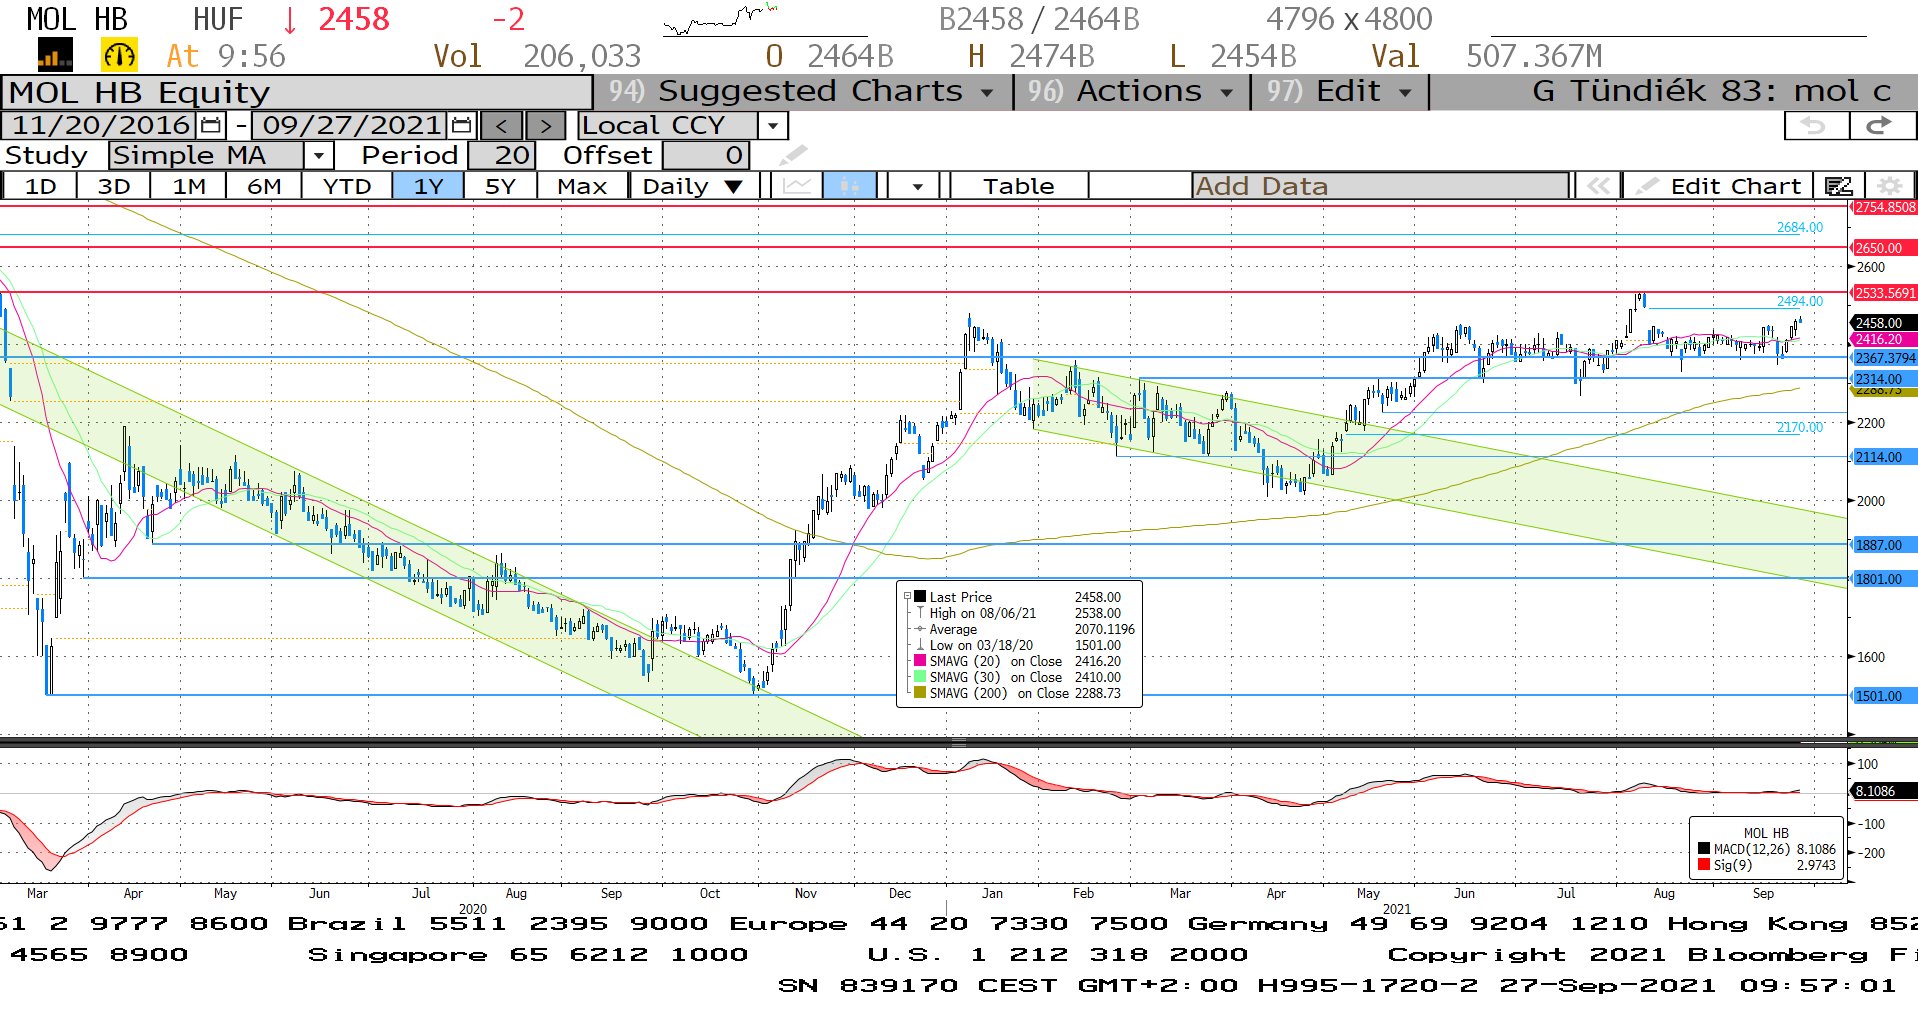This screenshot has width=1918, height=1025.
Task: Click the orange bar-chart signal icon
Action: coord(54,55)
